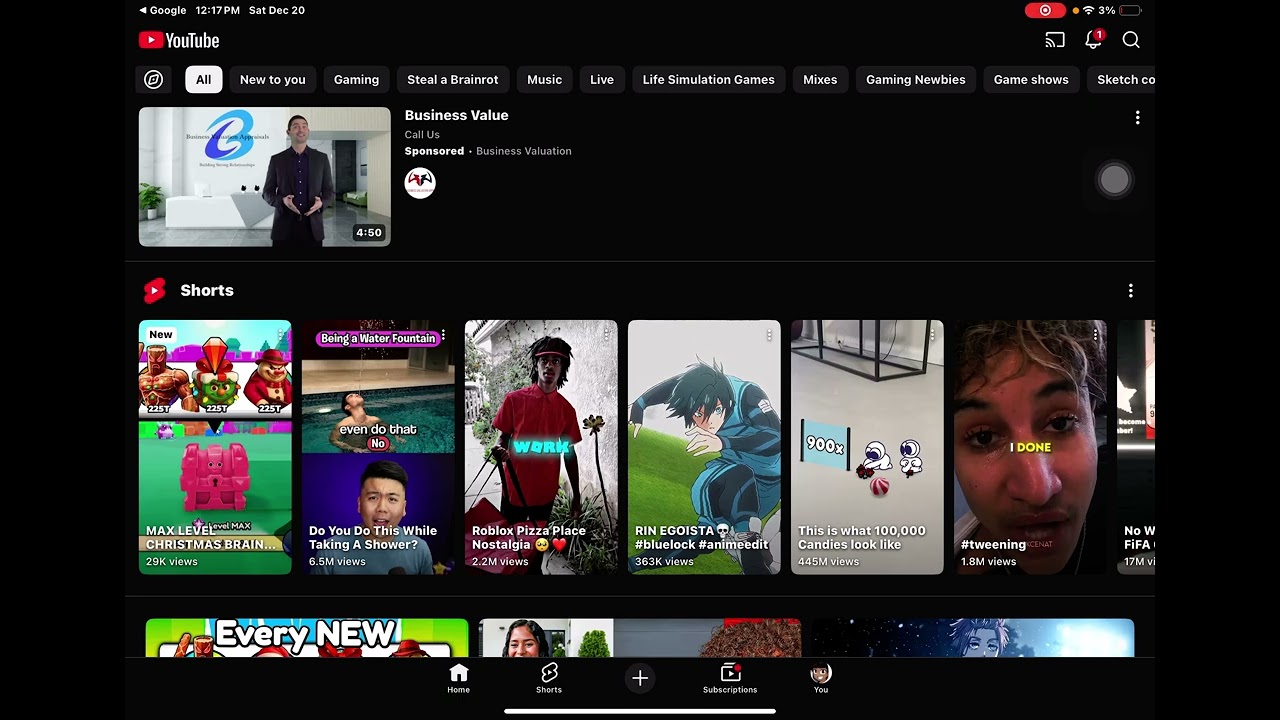
Task: Open the Business Value ad title
Action: [457, 115]
